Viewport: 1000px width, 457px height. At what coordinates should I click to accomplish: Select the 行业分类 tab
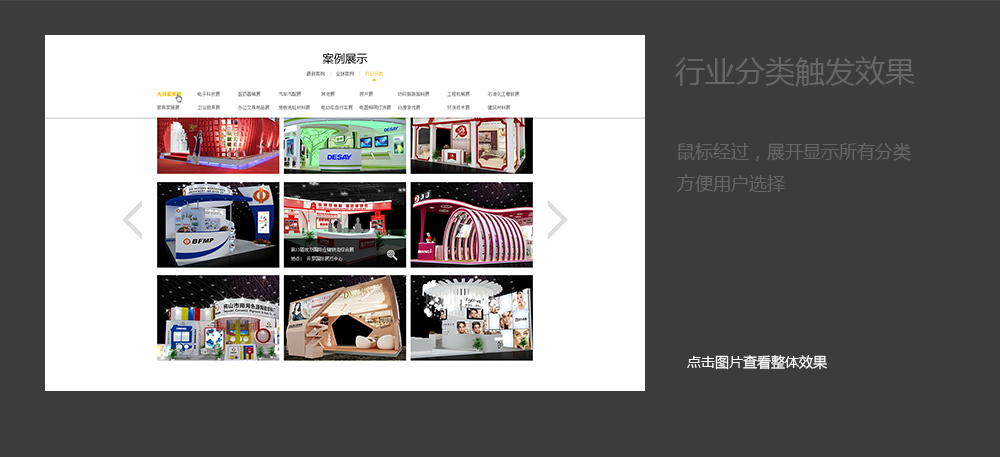click(x=374, y=74)
